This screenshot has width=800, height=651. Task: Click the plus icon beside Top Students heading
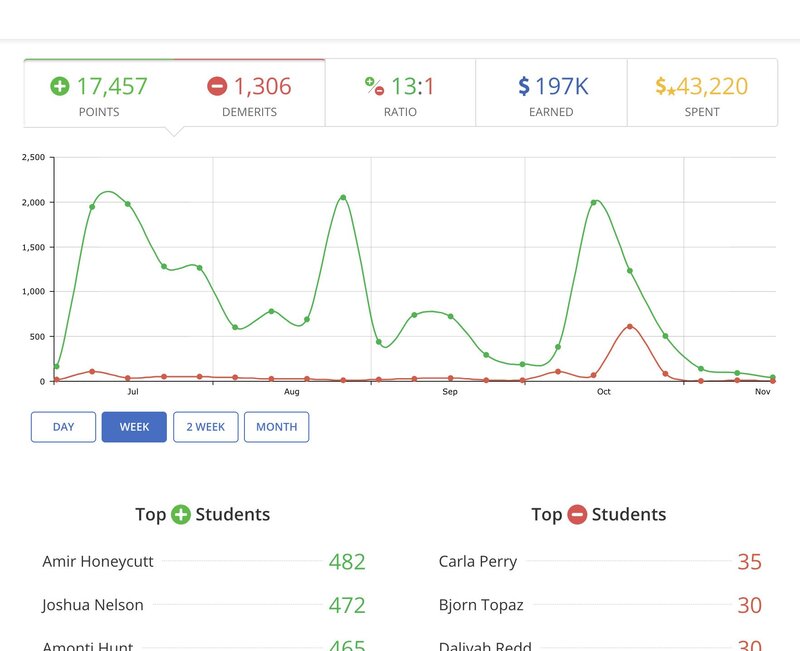pos(181,514)
